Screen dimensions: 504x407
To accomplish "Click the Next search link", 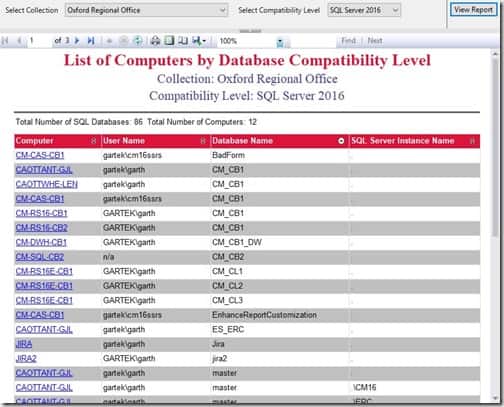I will pos(375,41).
